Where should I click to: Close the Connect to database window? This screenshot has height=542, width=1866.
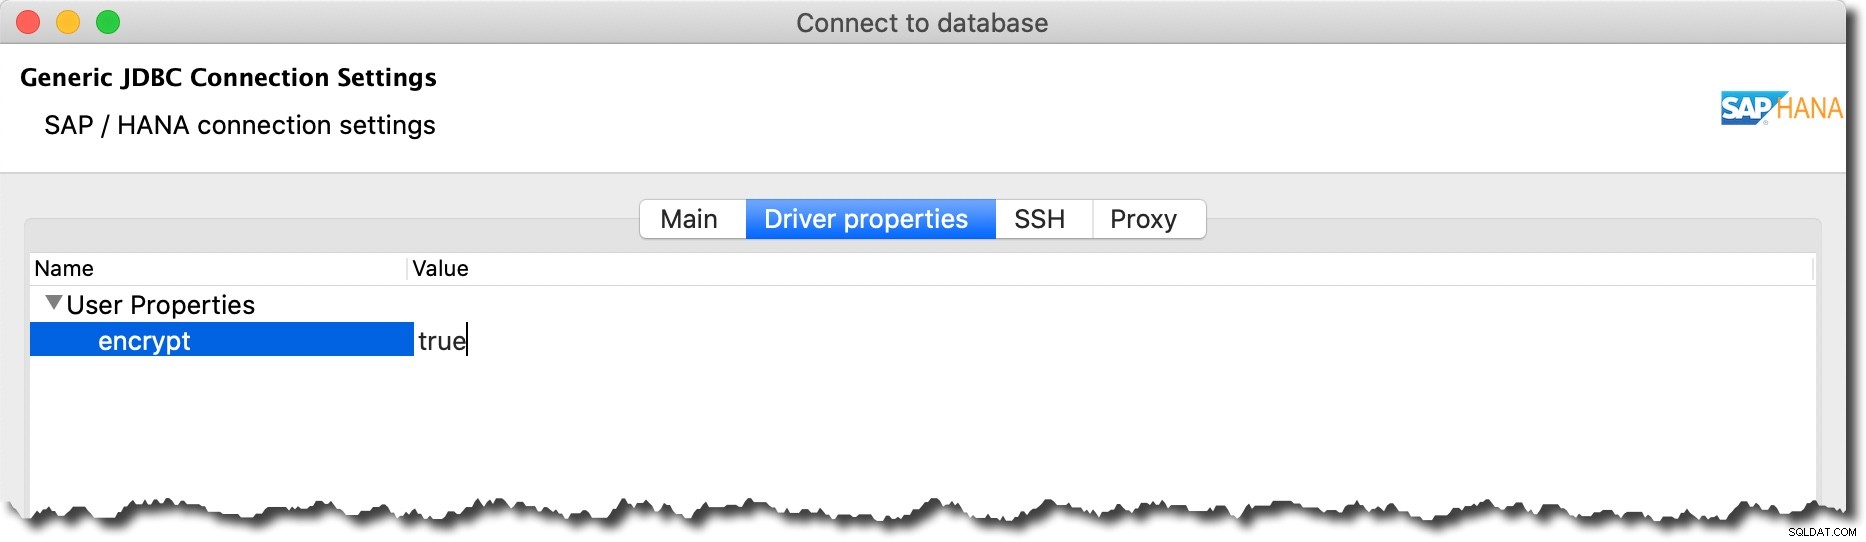click(28, 22)
